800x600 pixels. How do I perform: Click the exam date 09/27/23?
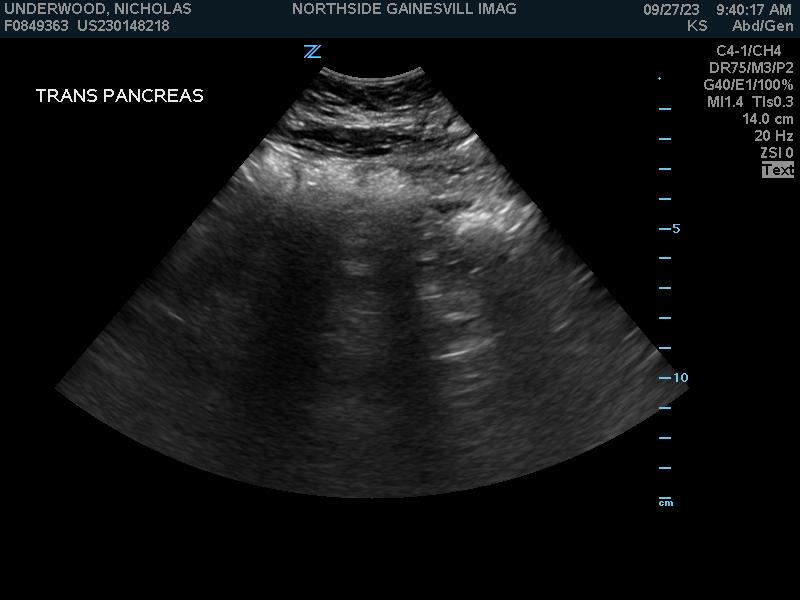pyautogui.click(x=671, y=9)
